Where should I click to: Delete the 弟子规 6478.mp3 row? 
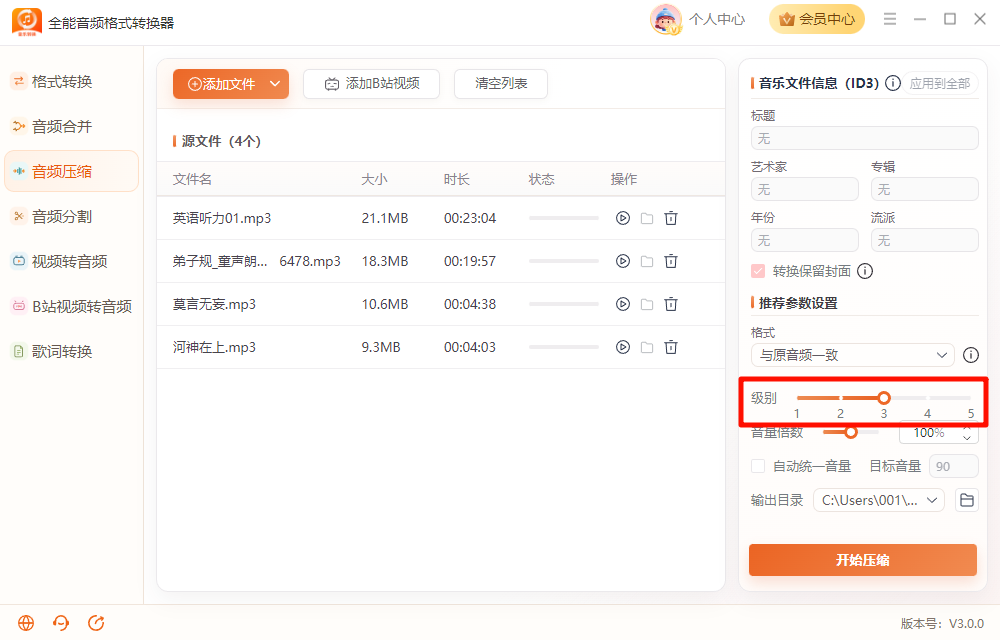[671, 261]
